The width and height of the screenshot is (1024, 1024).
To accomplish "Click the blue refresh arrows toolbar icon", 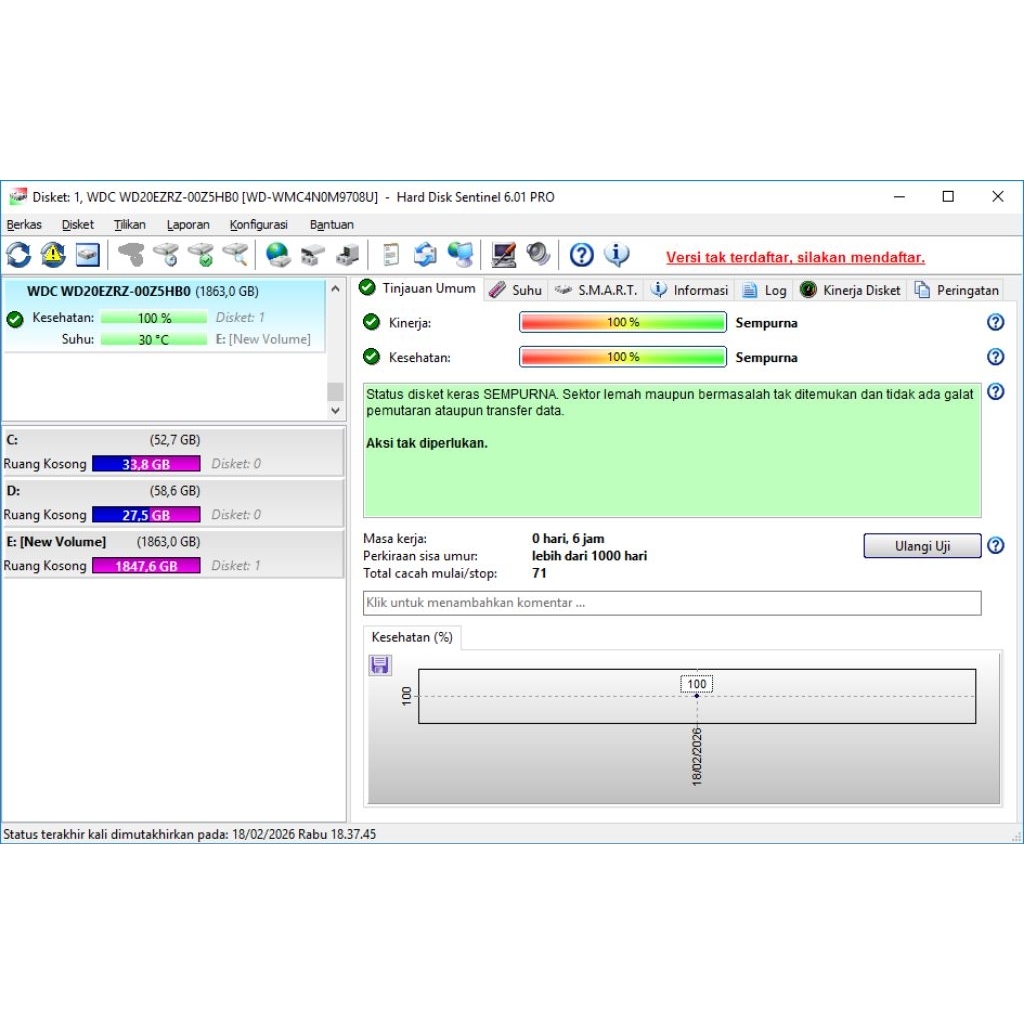I will point(19,255).
